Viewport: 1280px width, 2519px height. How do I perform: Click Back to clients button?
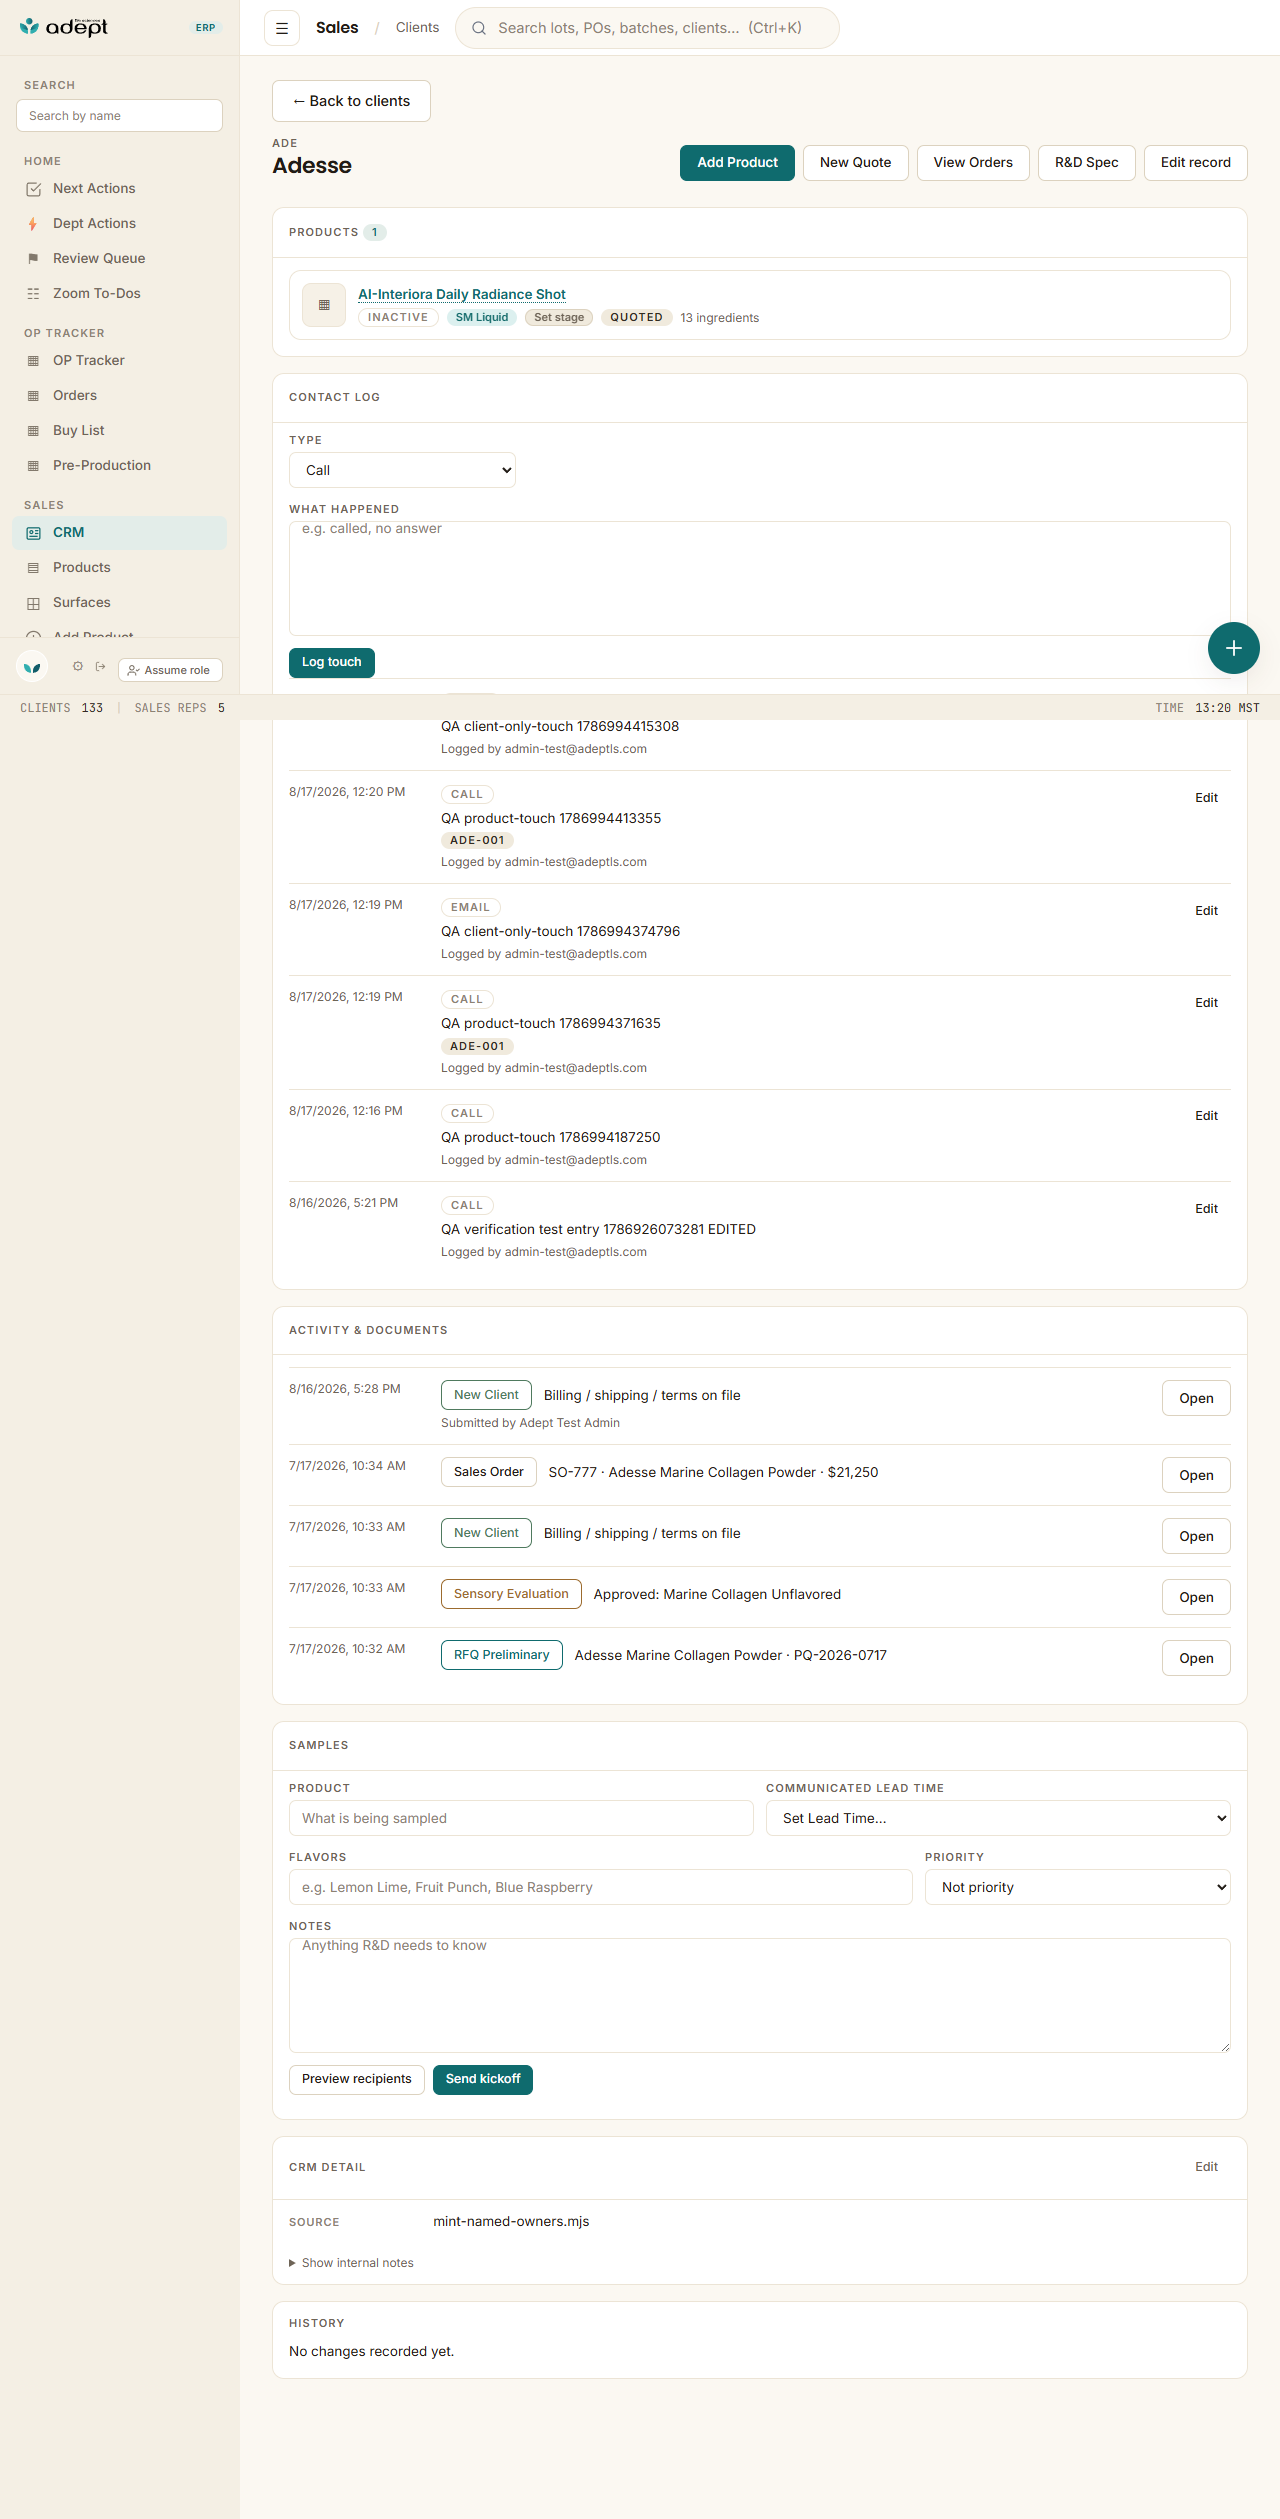coord(351,101)
